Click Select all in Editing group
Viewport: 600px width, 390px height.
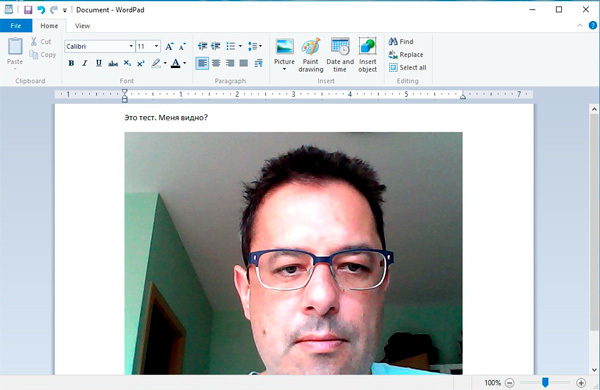(408, 68)
